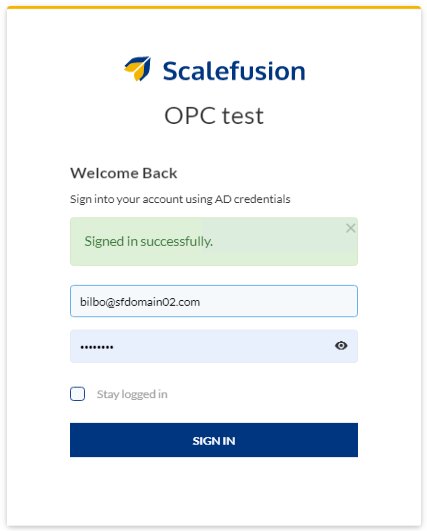Screen dimensions: 427x531
Task: Click the Scalefusion wordmark text
Action: 234,71
